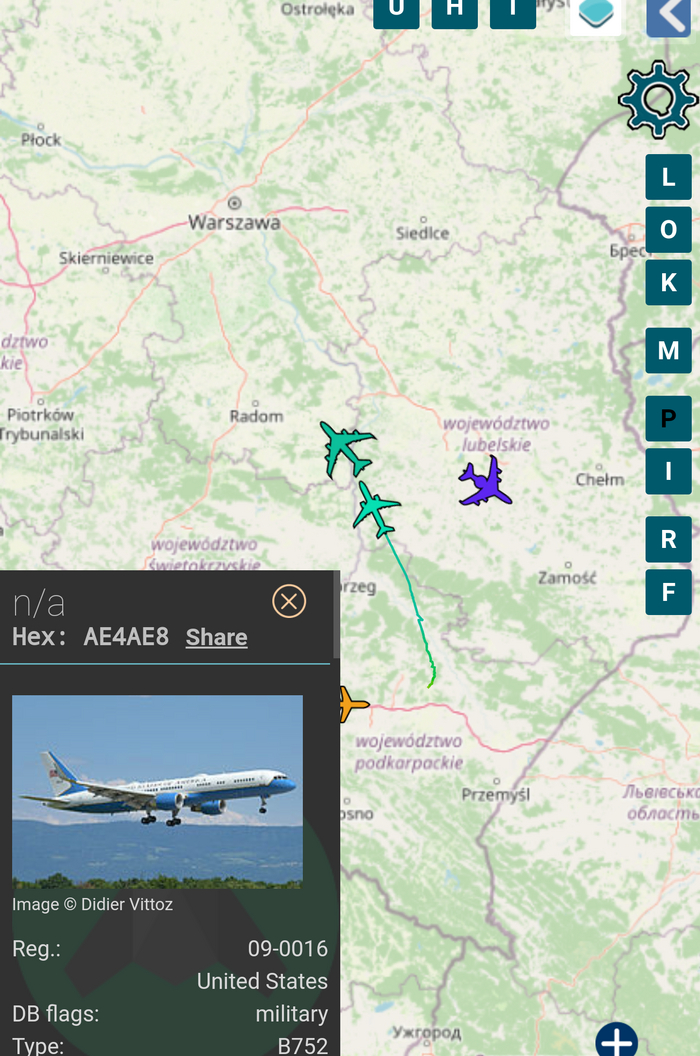
Task: Toggle the K map button
Action: pos(668,282)
